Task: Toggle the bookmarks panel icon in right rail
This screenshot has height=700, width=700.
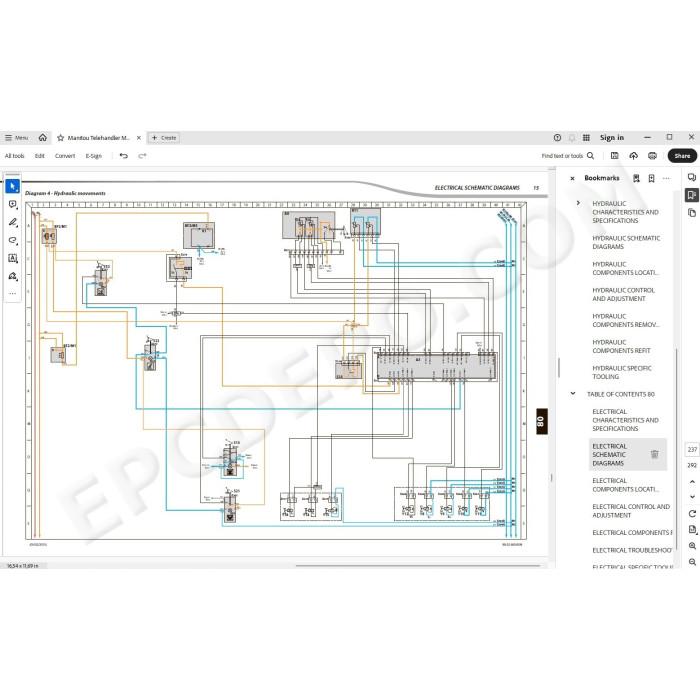Action: tap(692, 195)
